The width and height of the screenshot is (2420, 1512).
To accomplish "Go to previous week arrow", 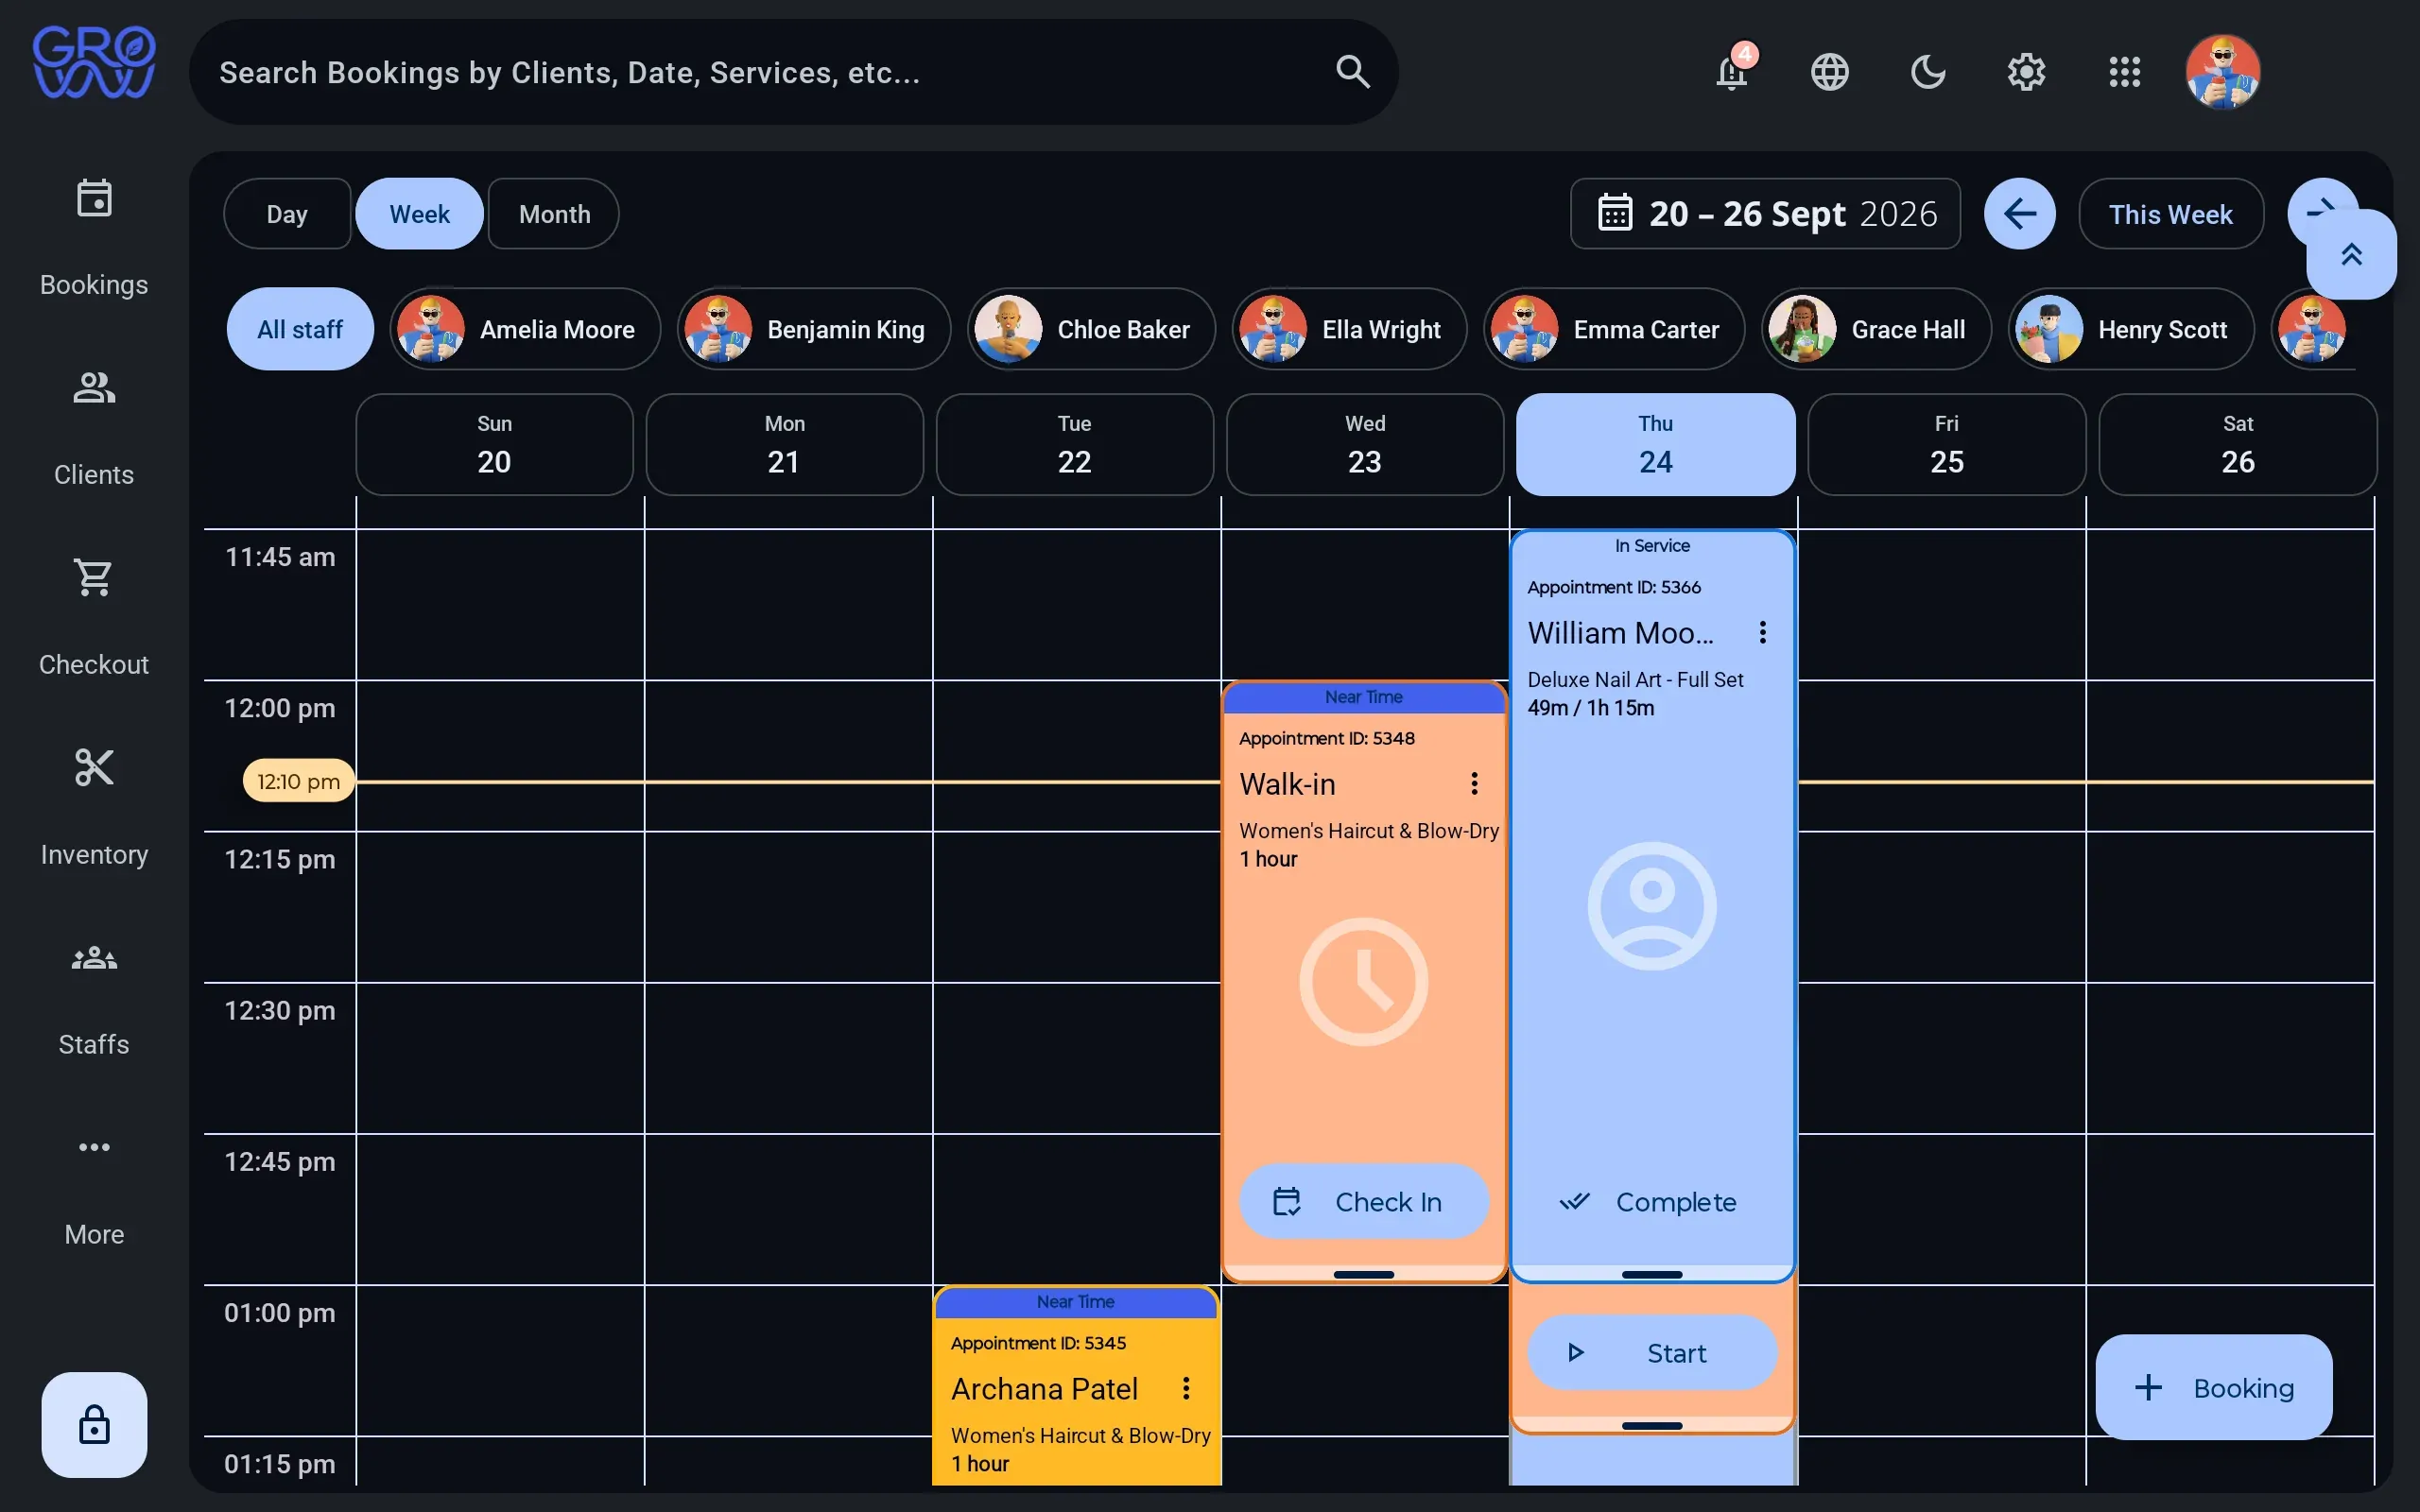I will click(2019, 214).
